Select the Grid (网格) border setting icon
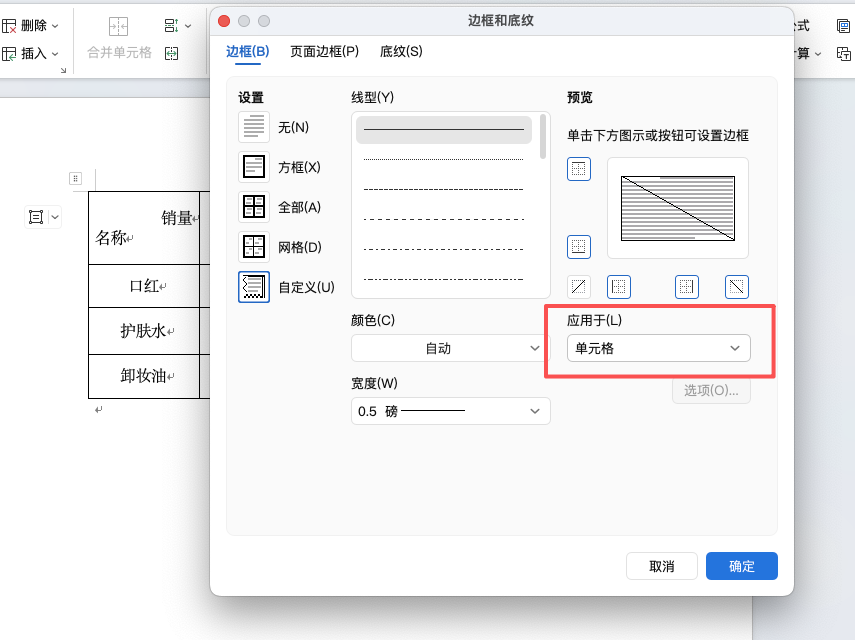 point(254,246)
